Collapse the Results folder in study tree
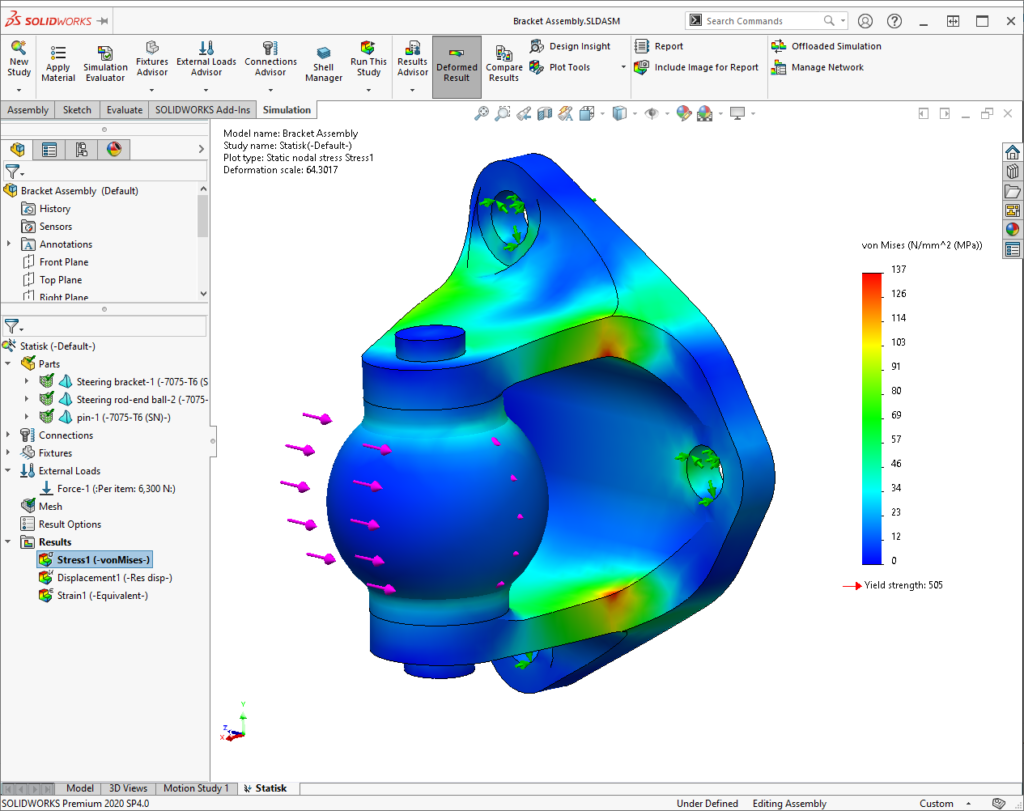Screen dimensions: 1024x811 coord(9,542)
